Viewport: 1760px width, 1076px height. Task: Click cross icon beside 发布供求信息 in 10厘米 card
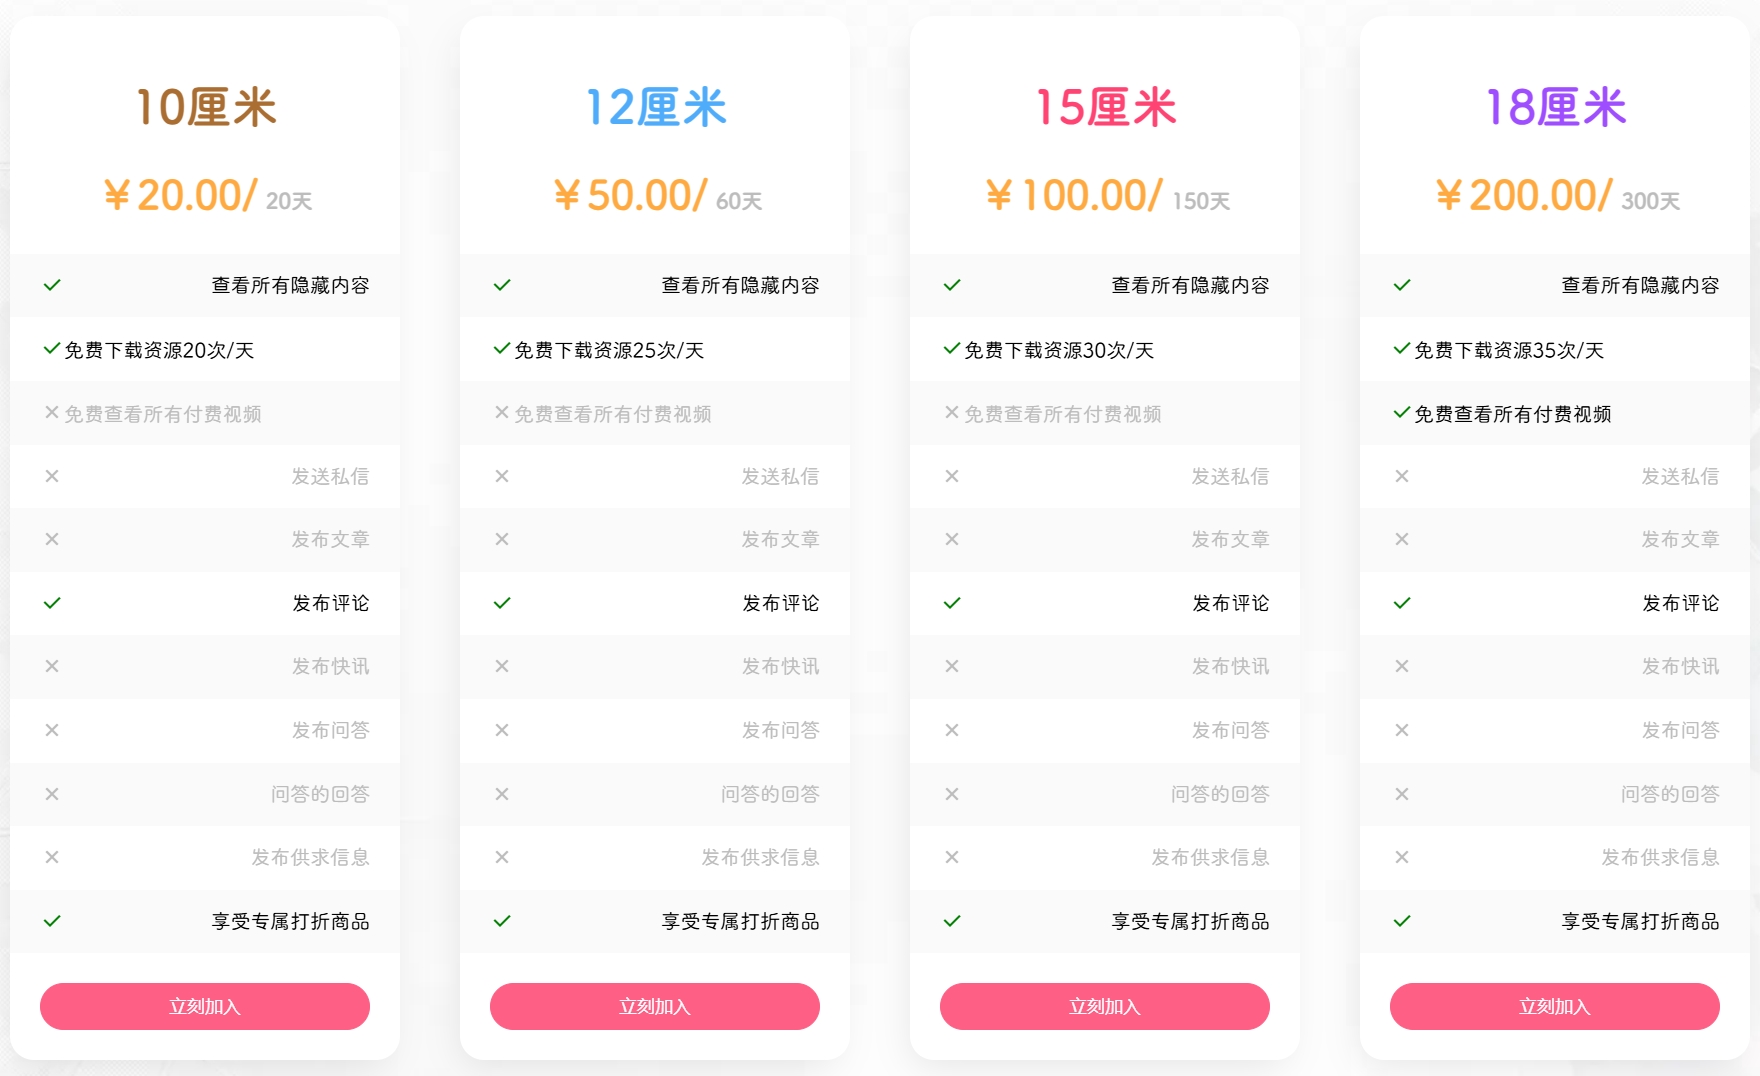52,857
